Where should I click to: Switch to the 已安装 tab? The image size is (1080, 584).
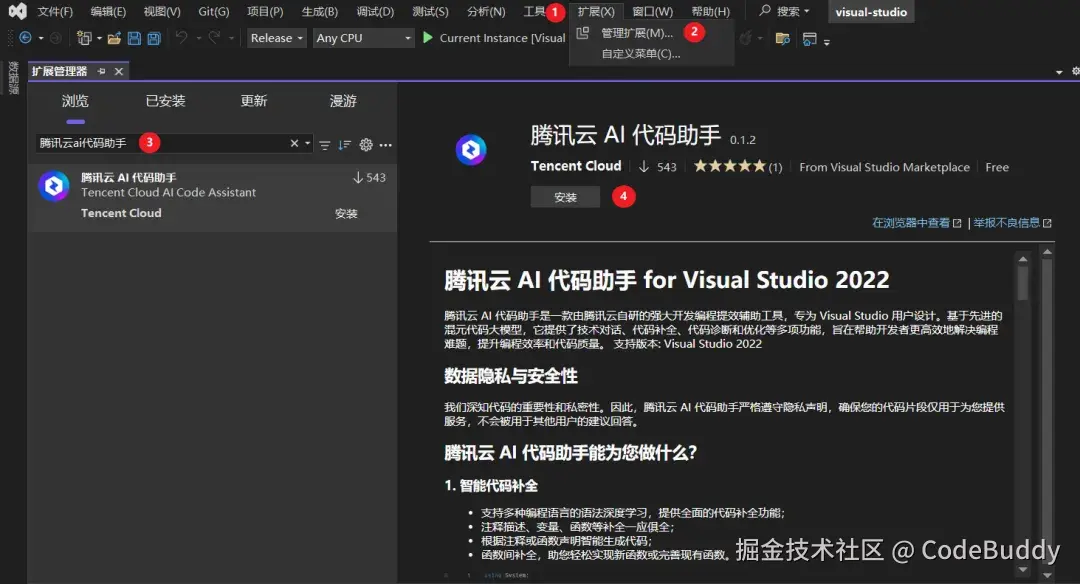(166, 100)
